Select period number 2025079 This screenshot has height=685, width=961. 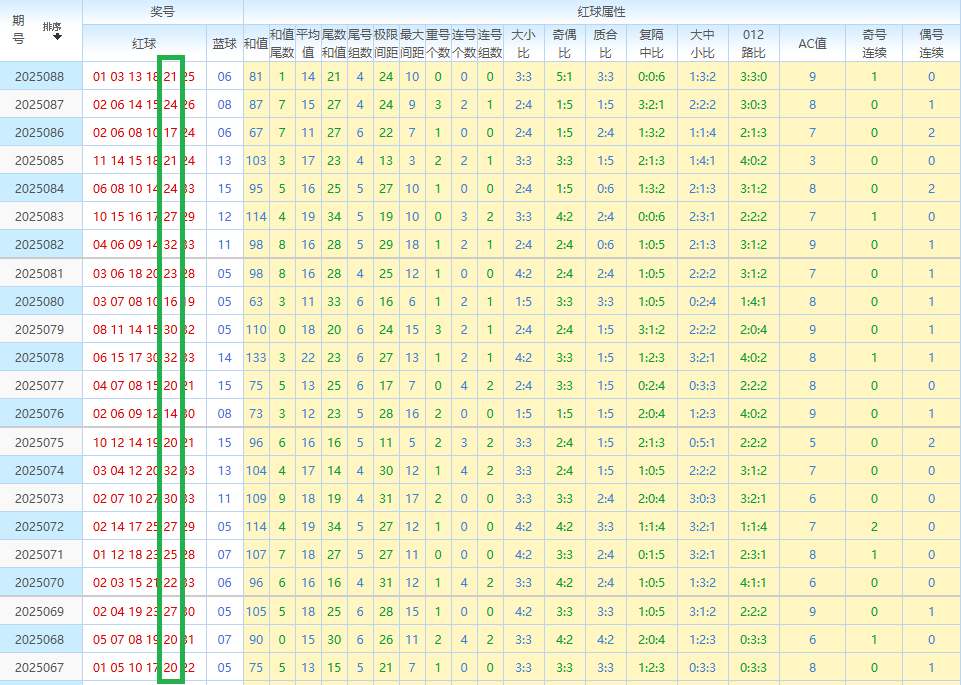(x=39, y=330)
